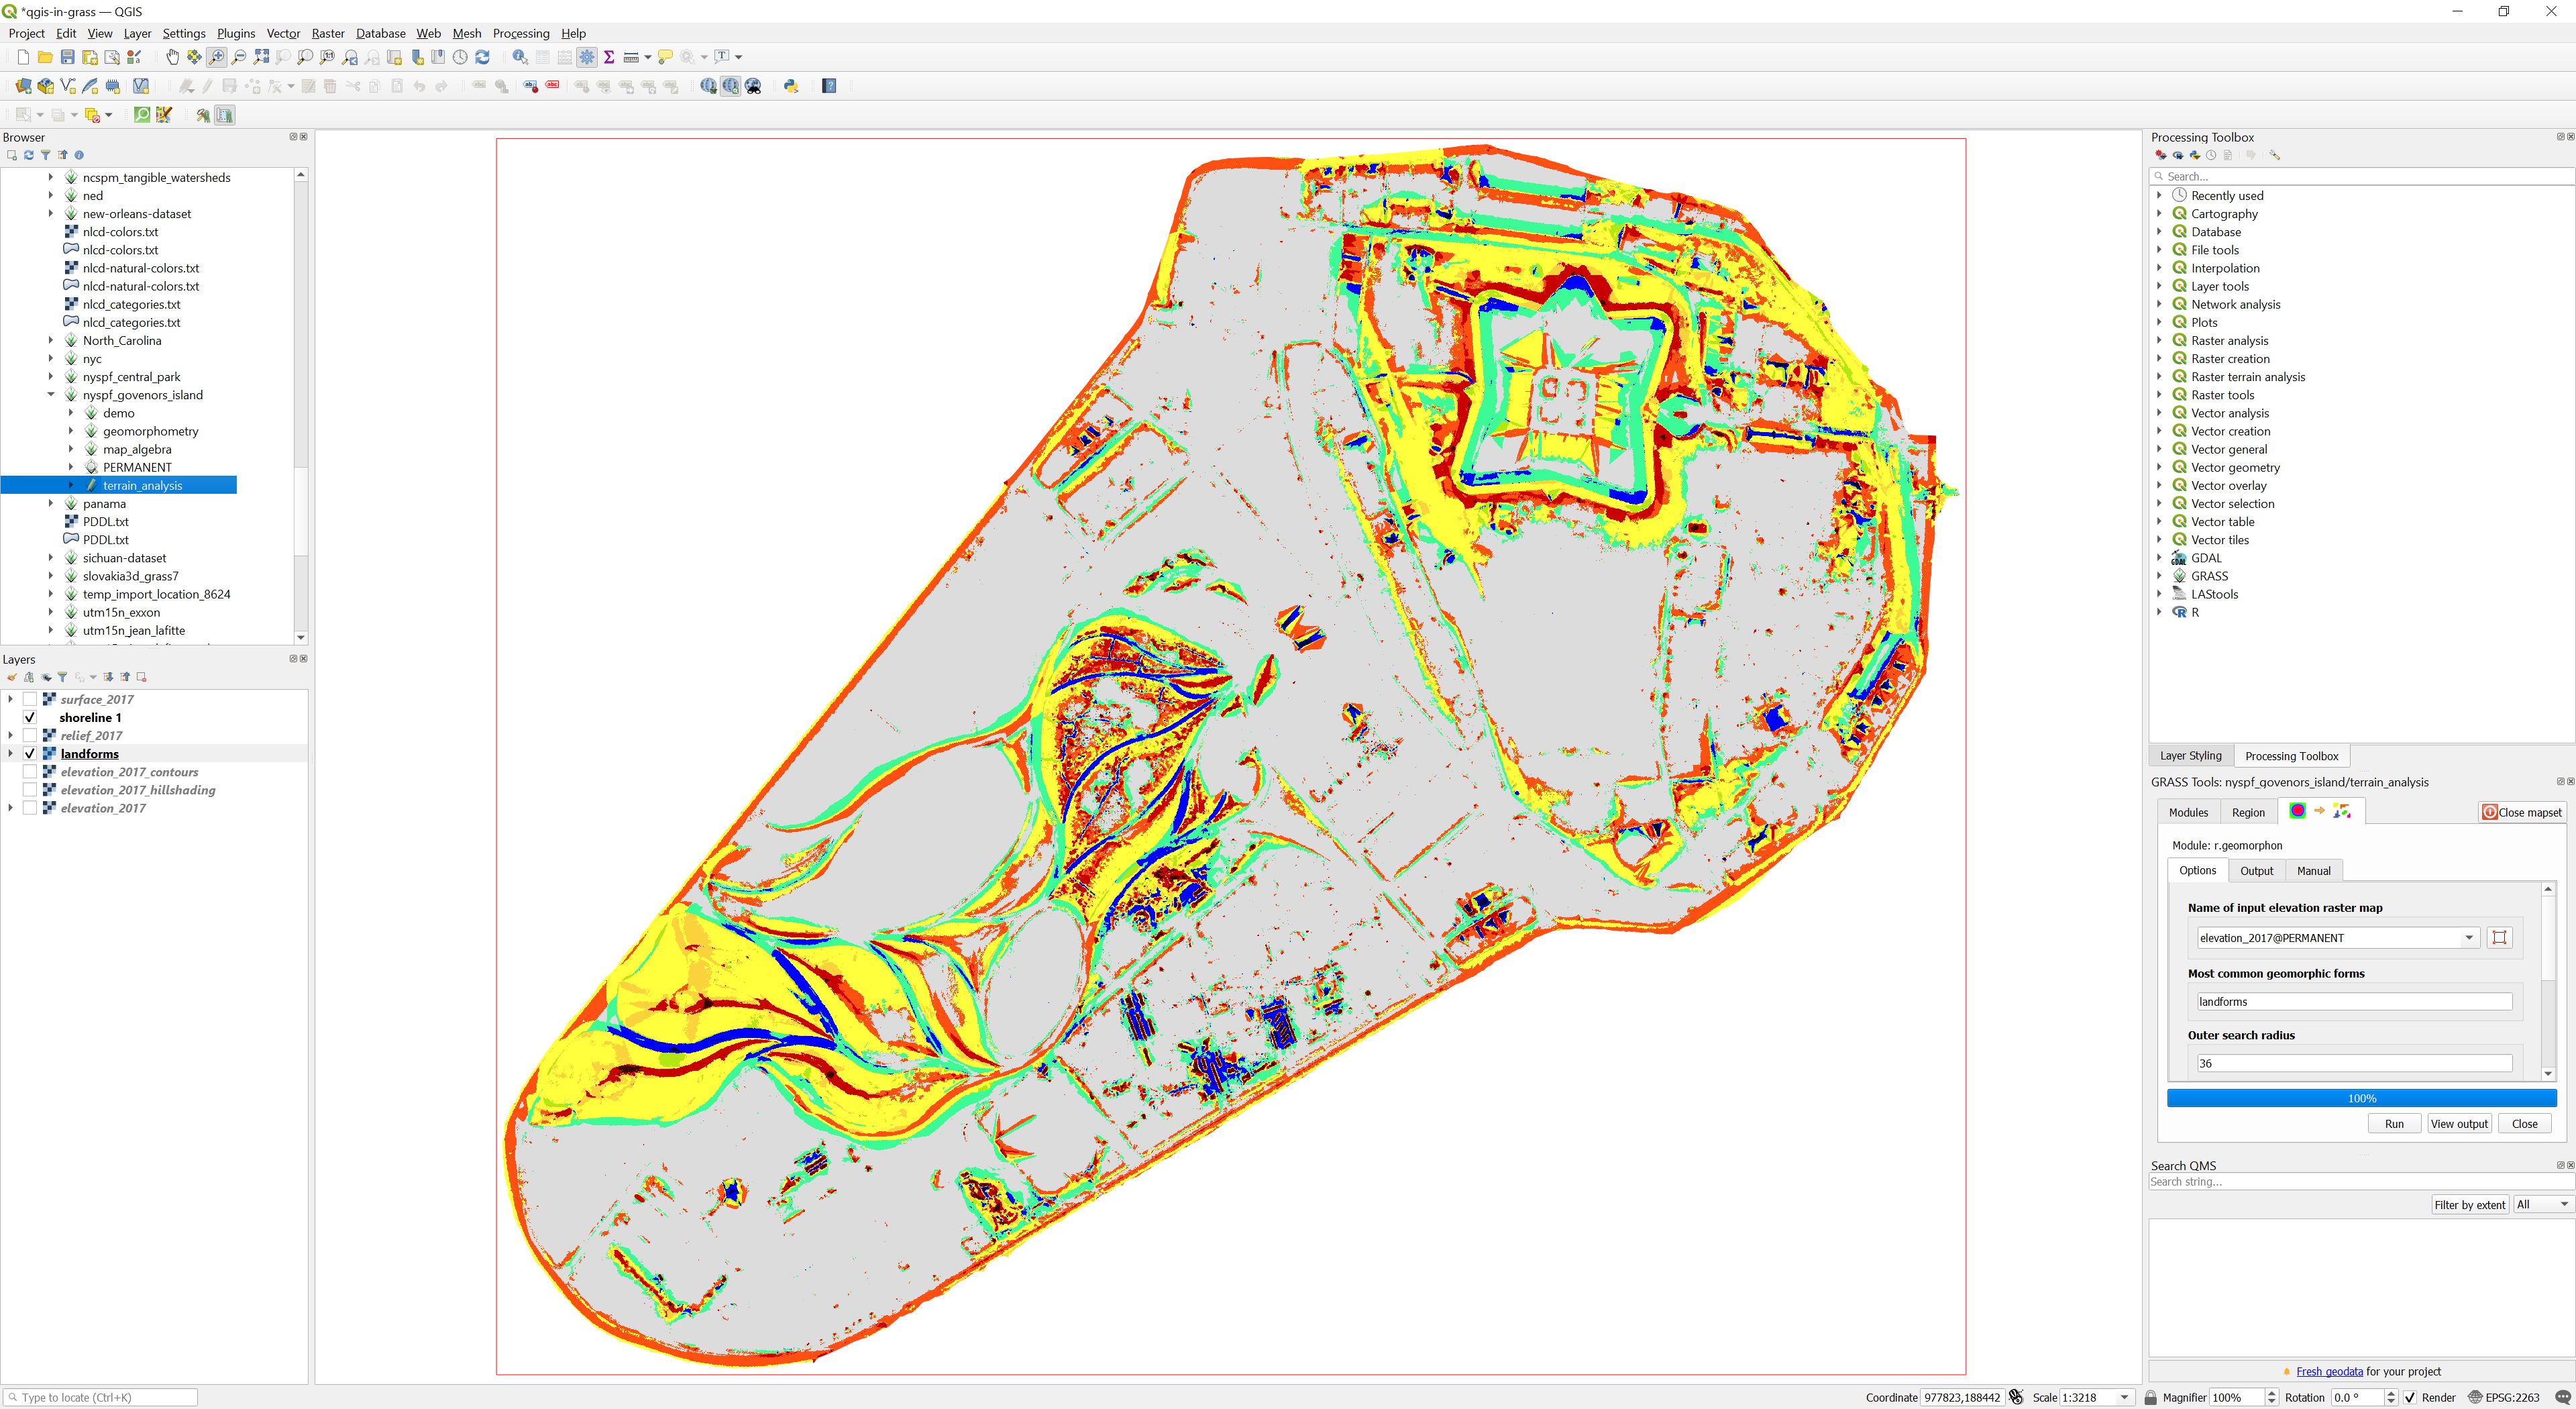Switch to the Manual tab

point(2313,871)
